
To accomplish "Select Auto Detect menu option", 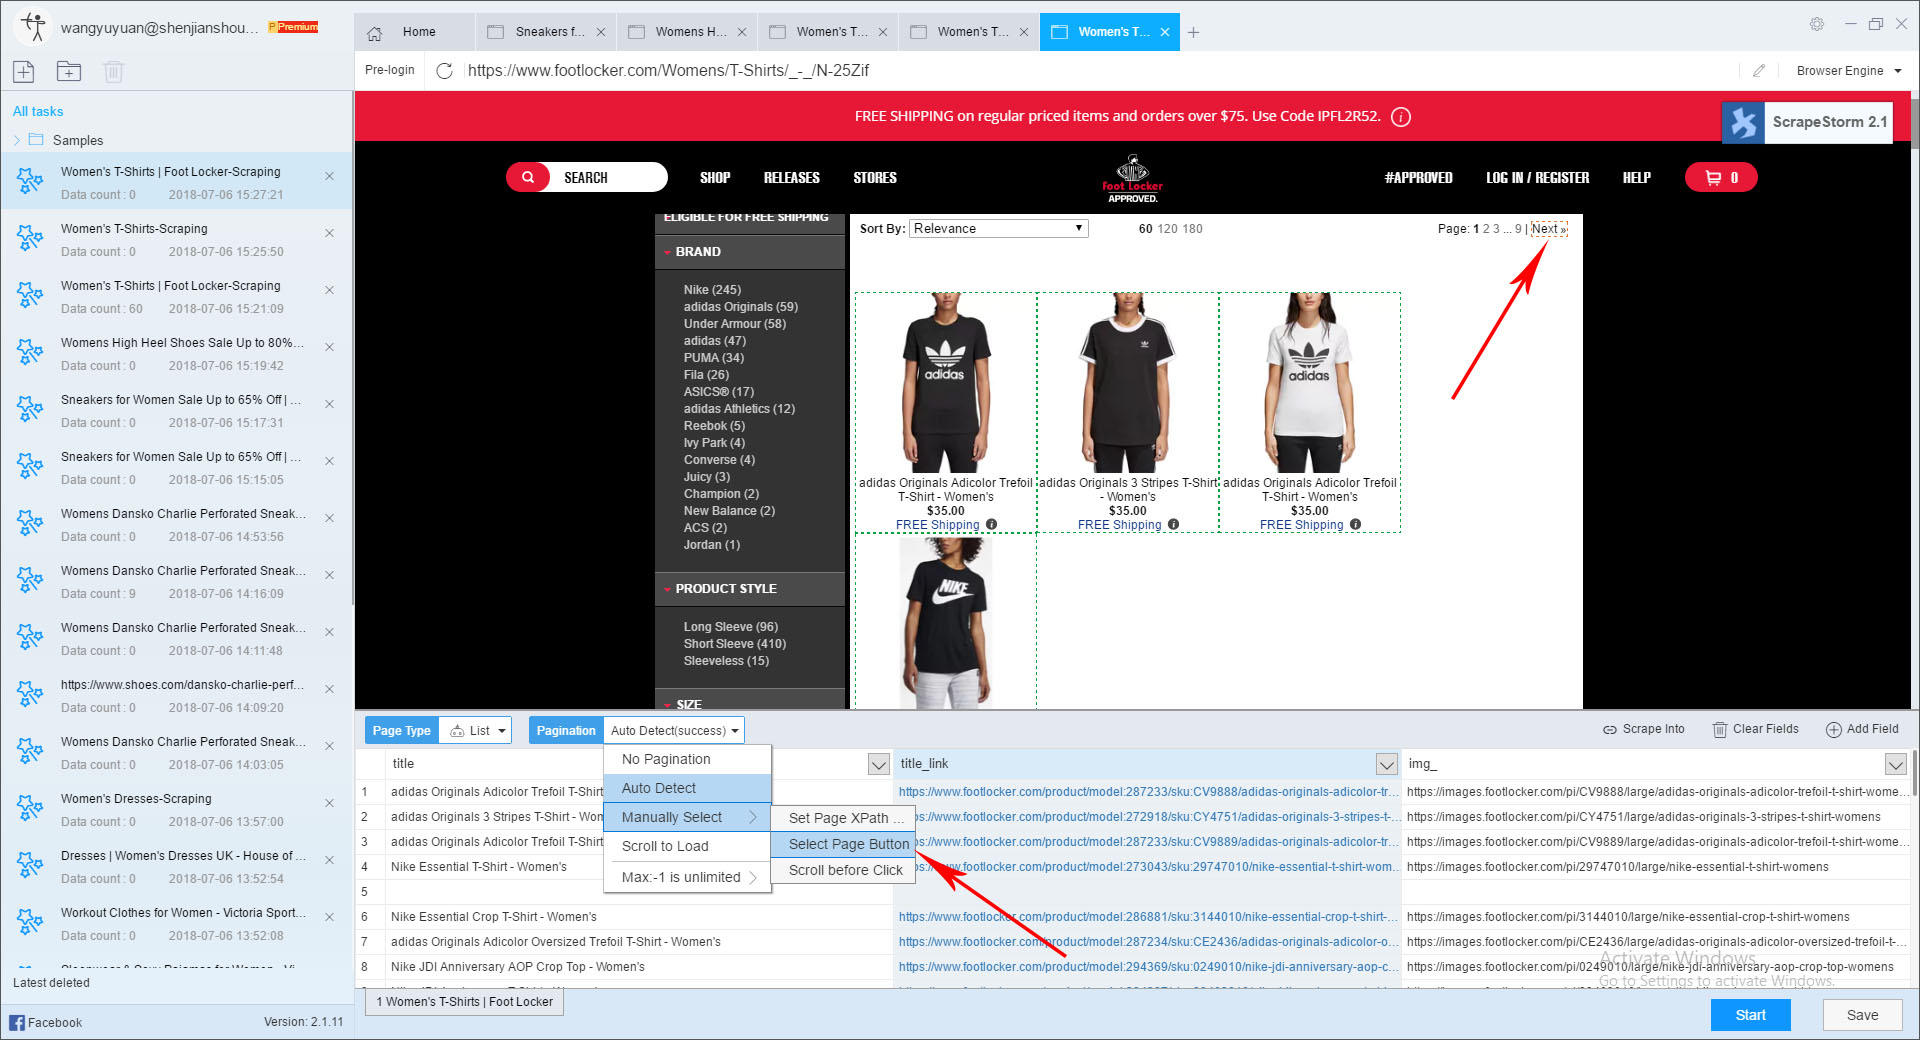I will pyautogui.click(x=687, y=788).
